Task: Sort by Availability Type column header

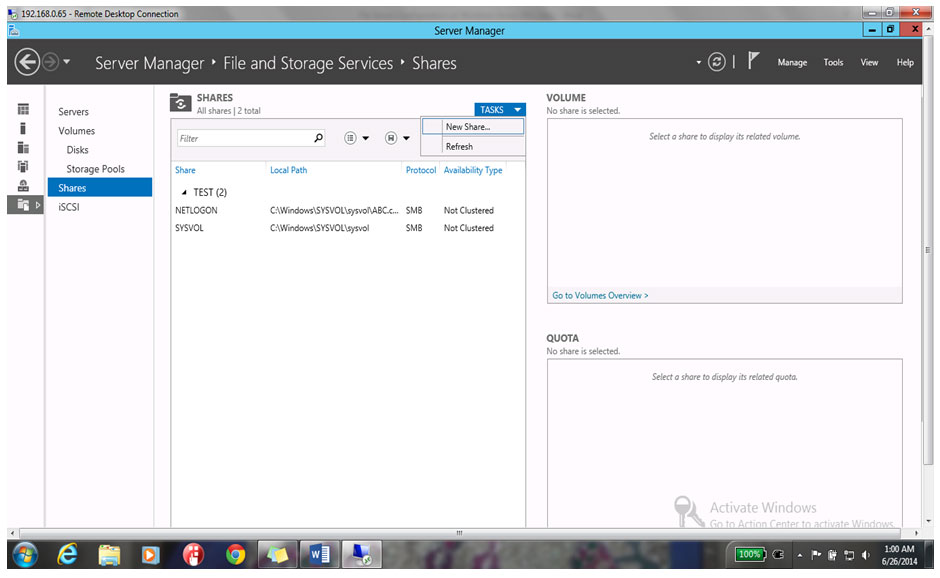Action: 473,170
